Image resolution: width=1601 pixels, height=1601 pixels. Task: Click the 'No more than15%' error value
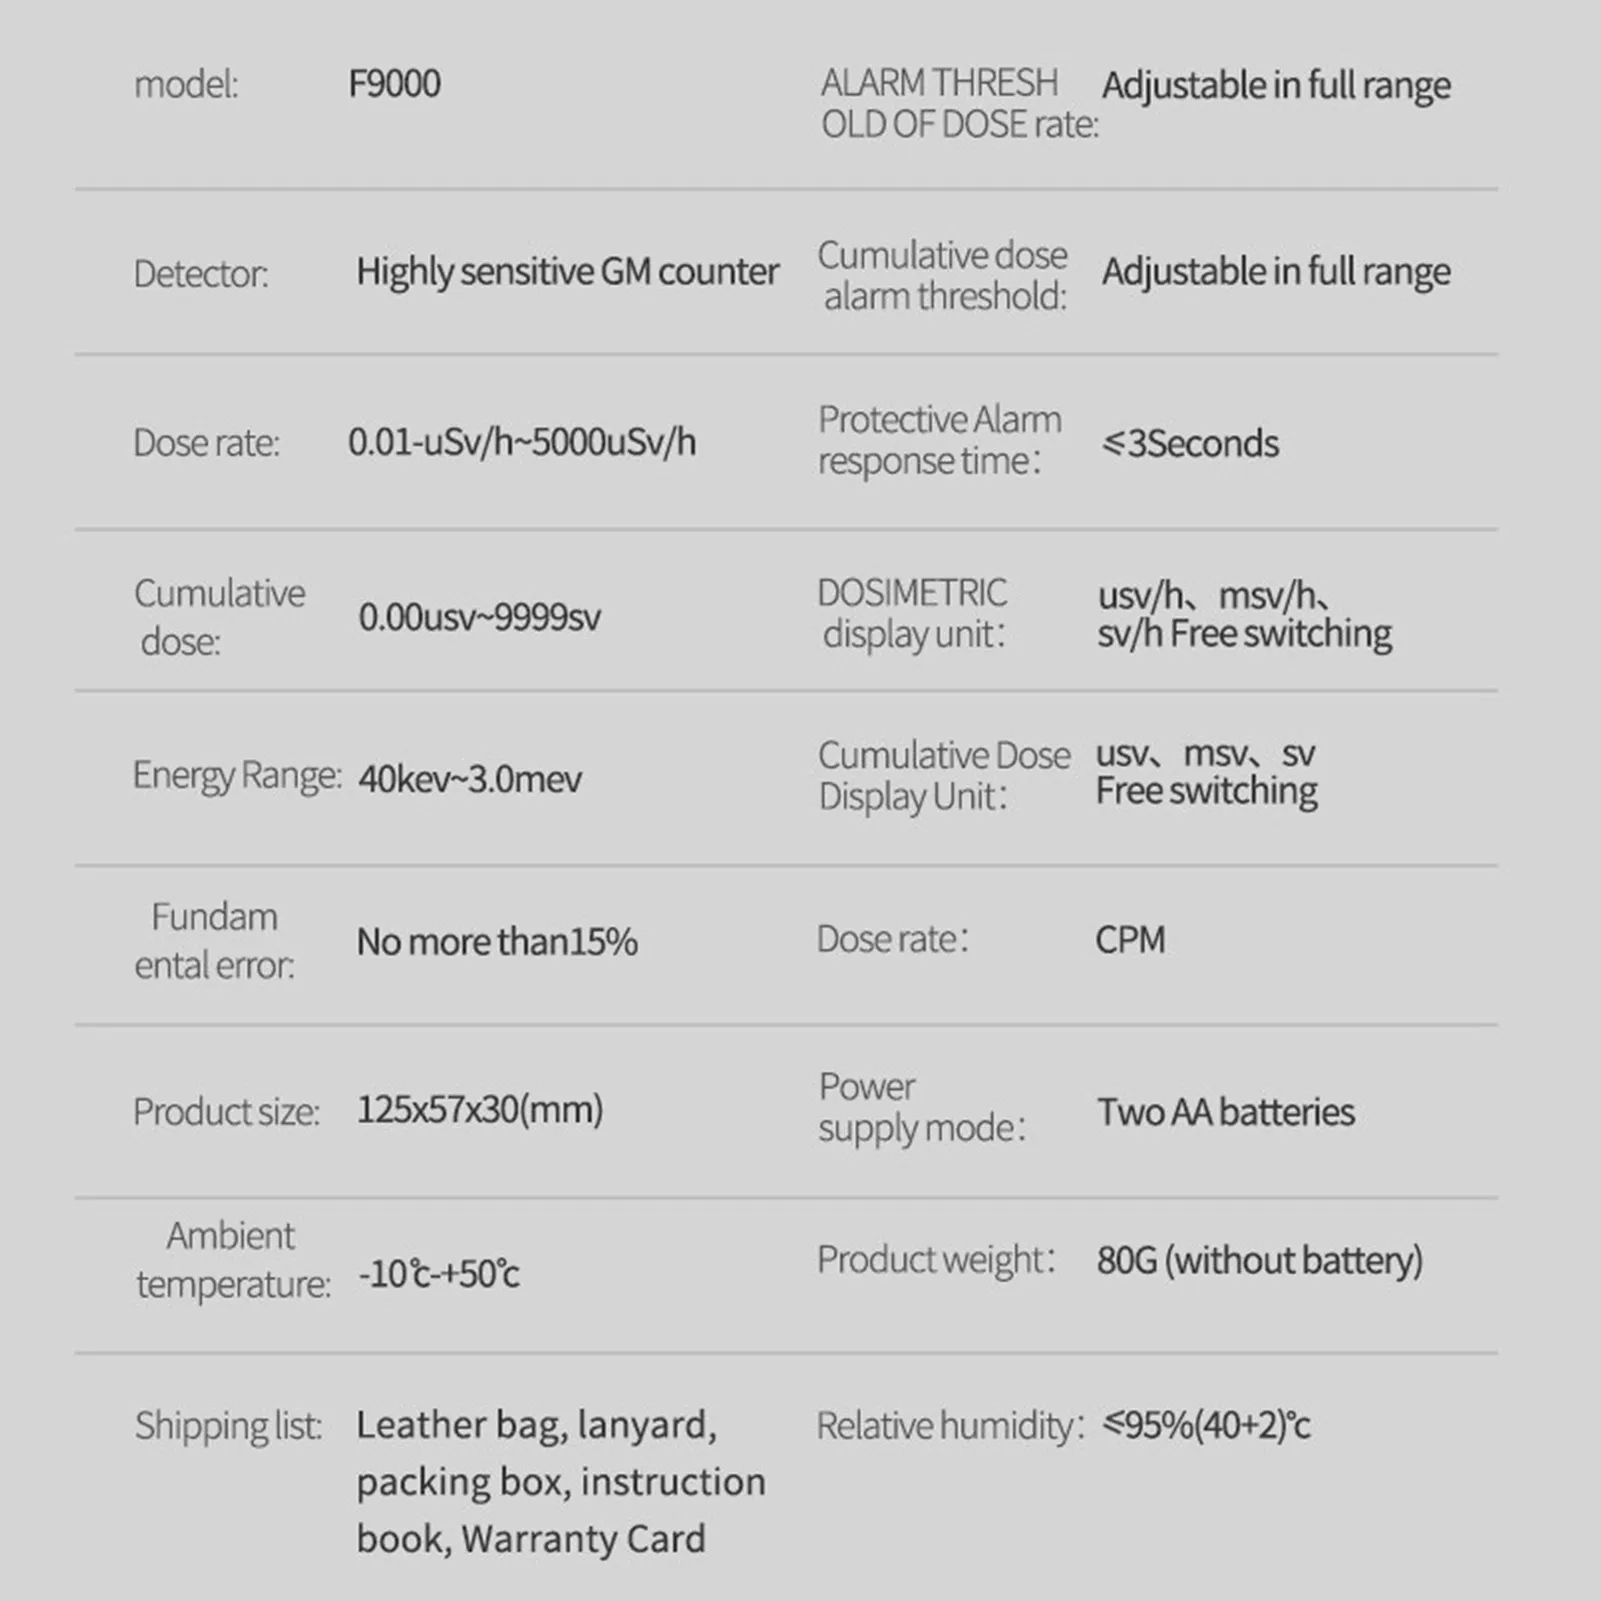click(x=496, y=942)
